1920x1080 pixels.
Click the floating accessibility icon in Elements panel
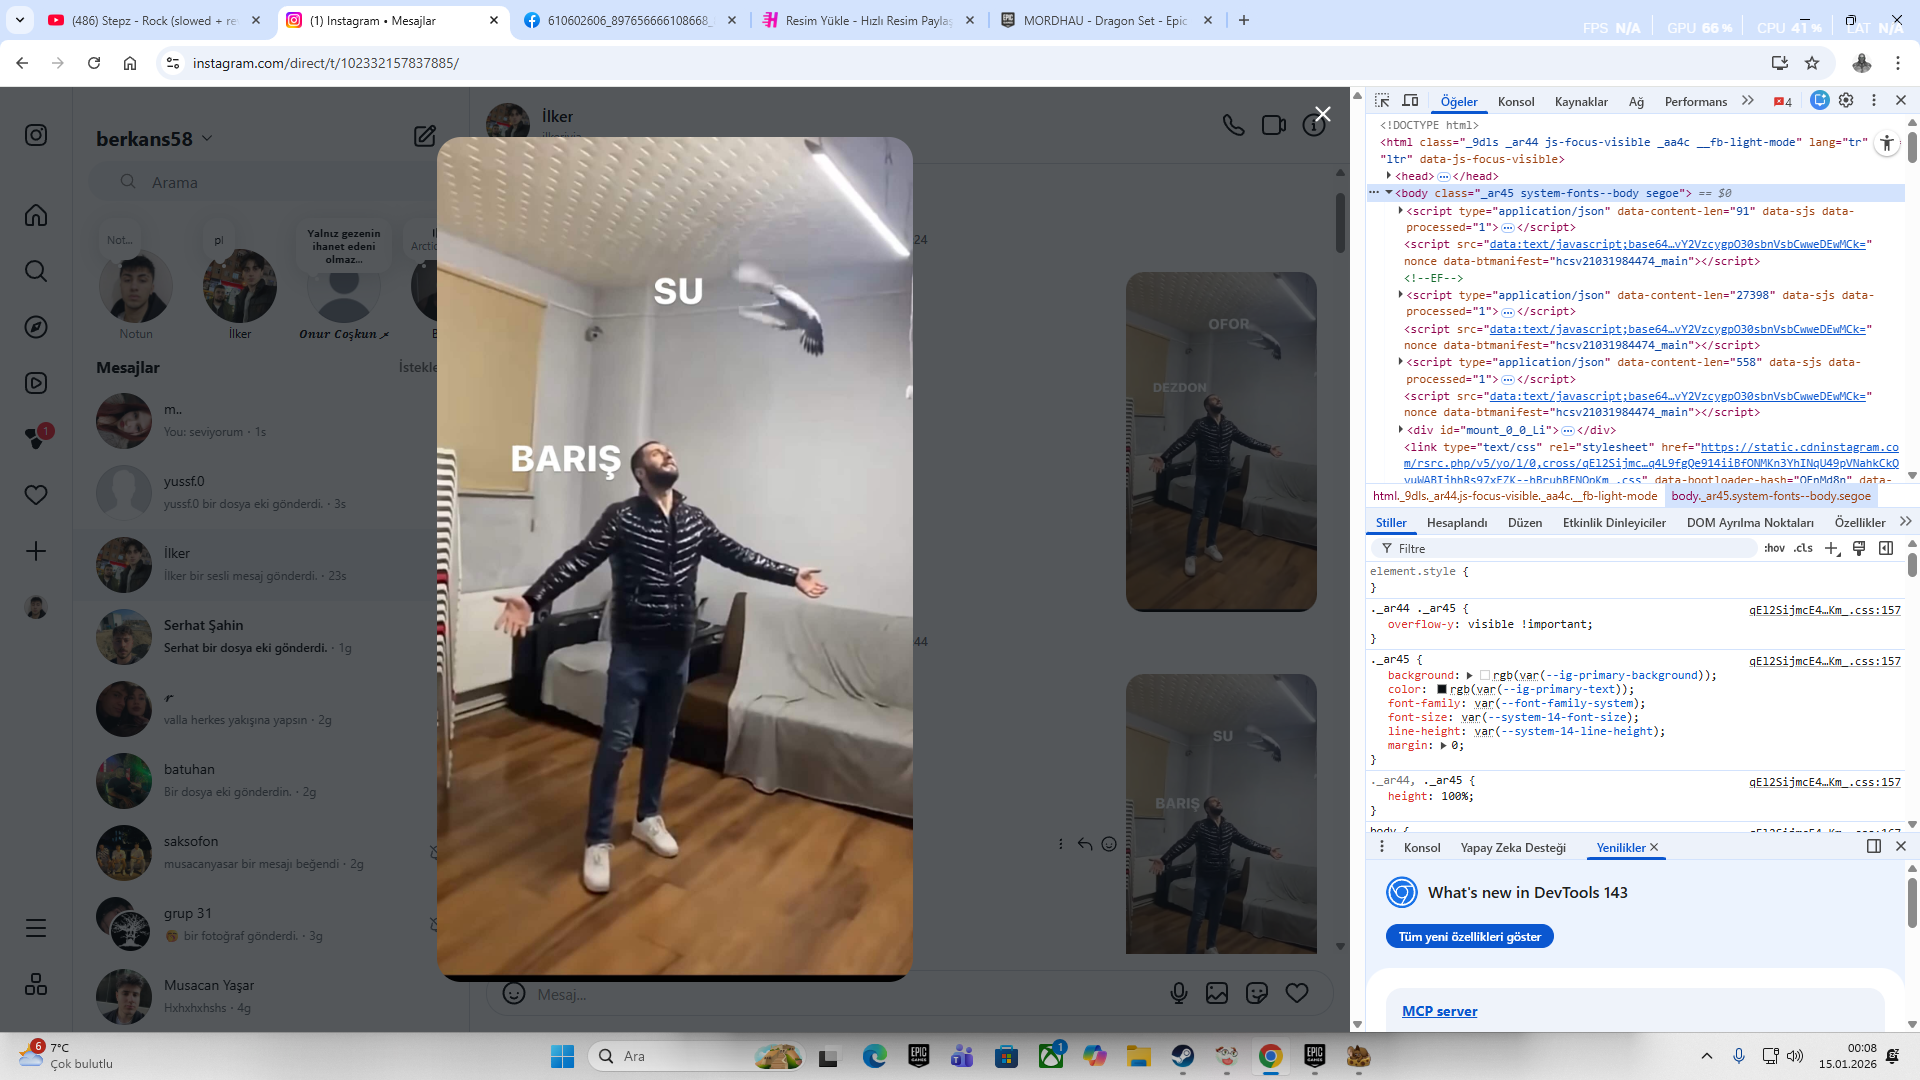pos(1887,144)
